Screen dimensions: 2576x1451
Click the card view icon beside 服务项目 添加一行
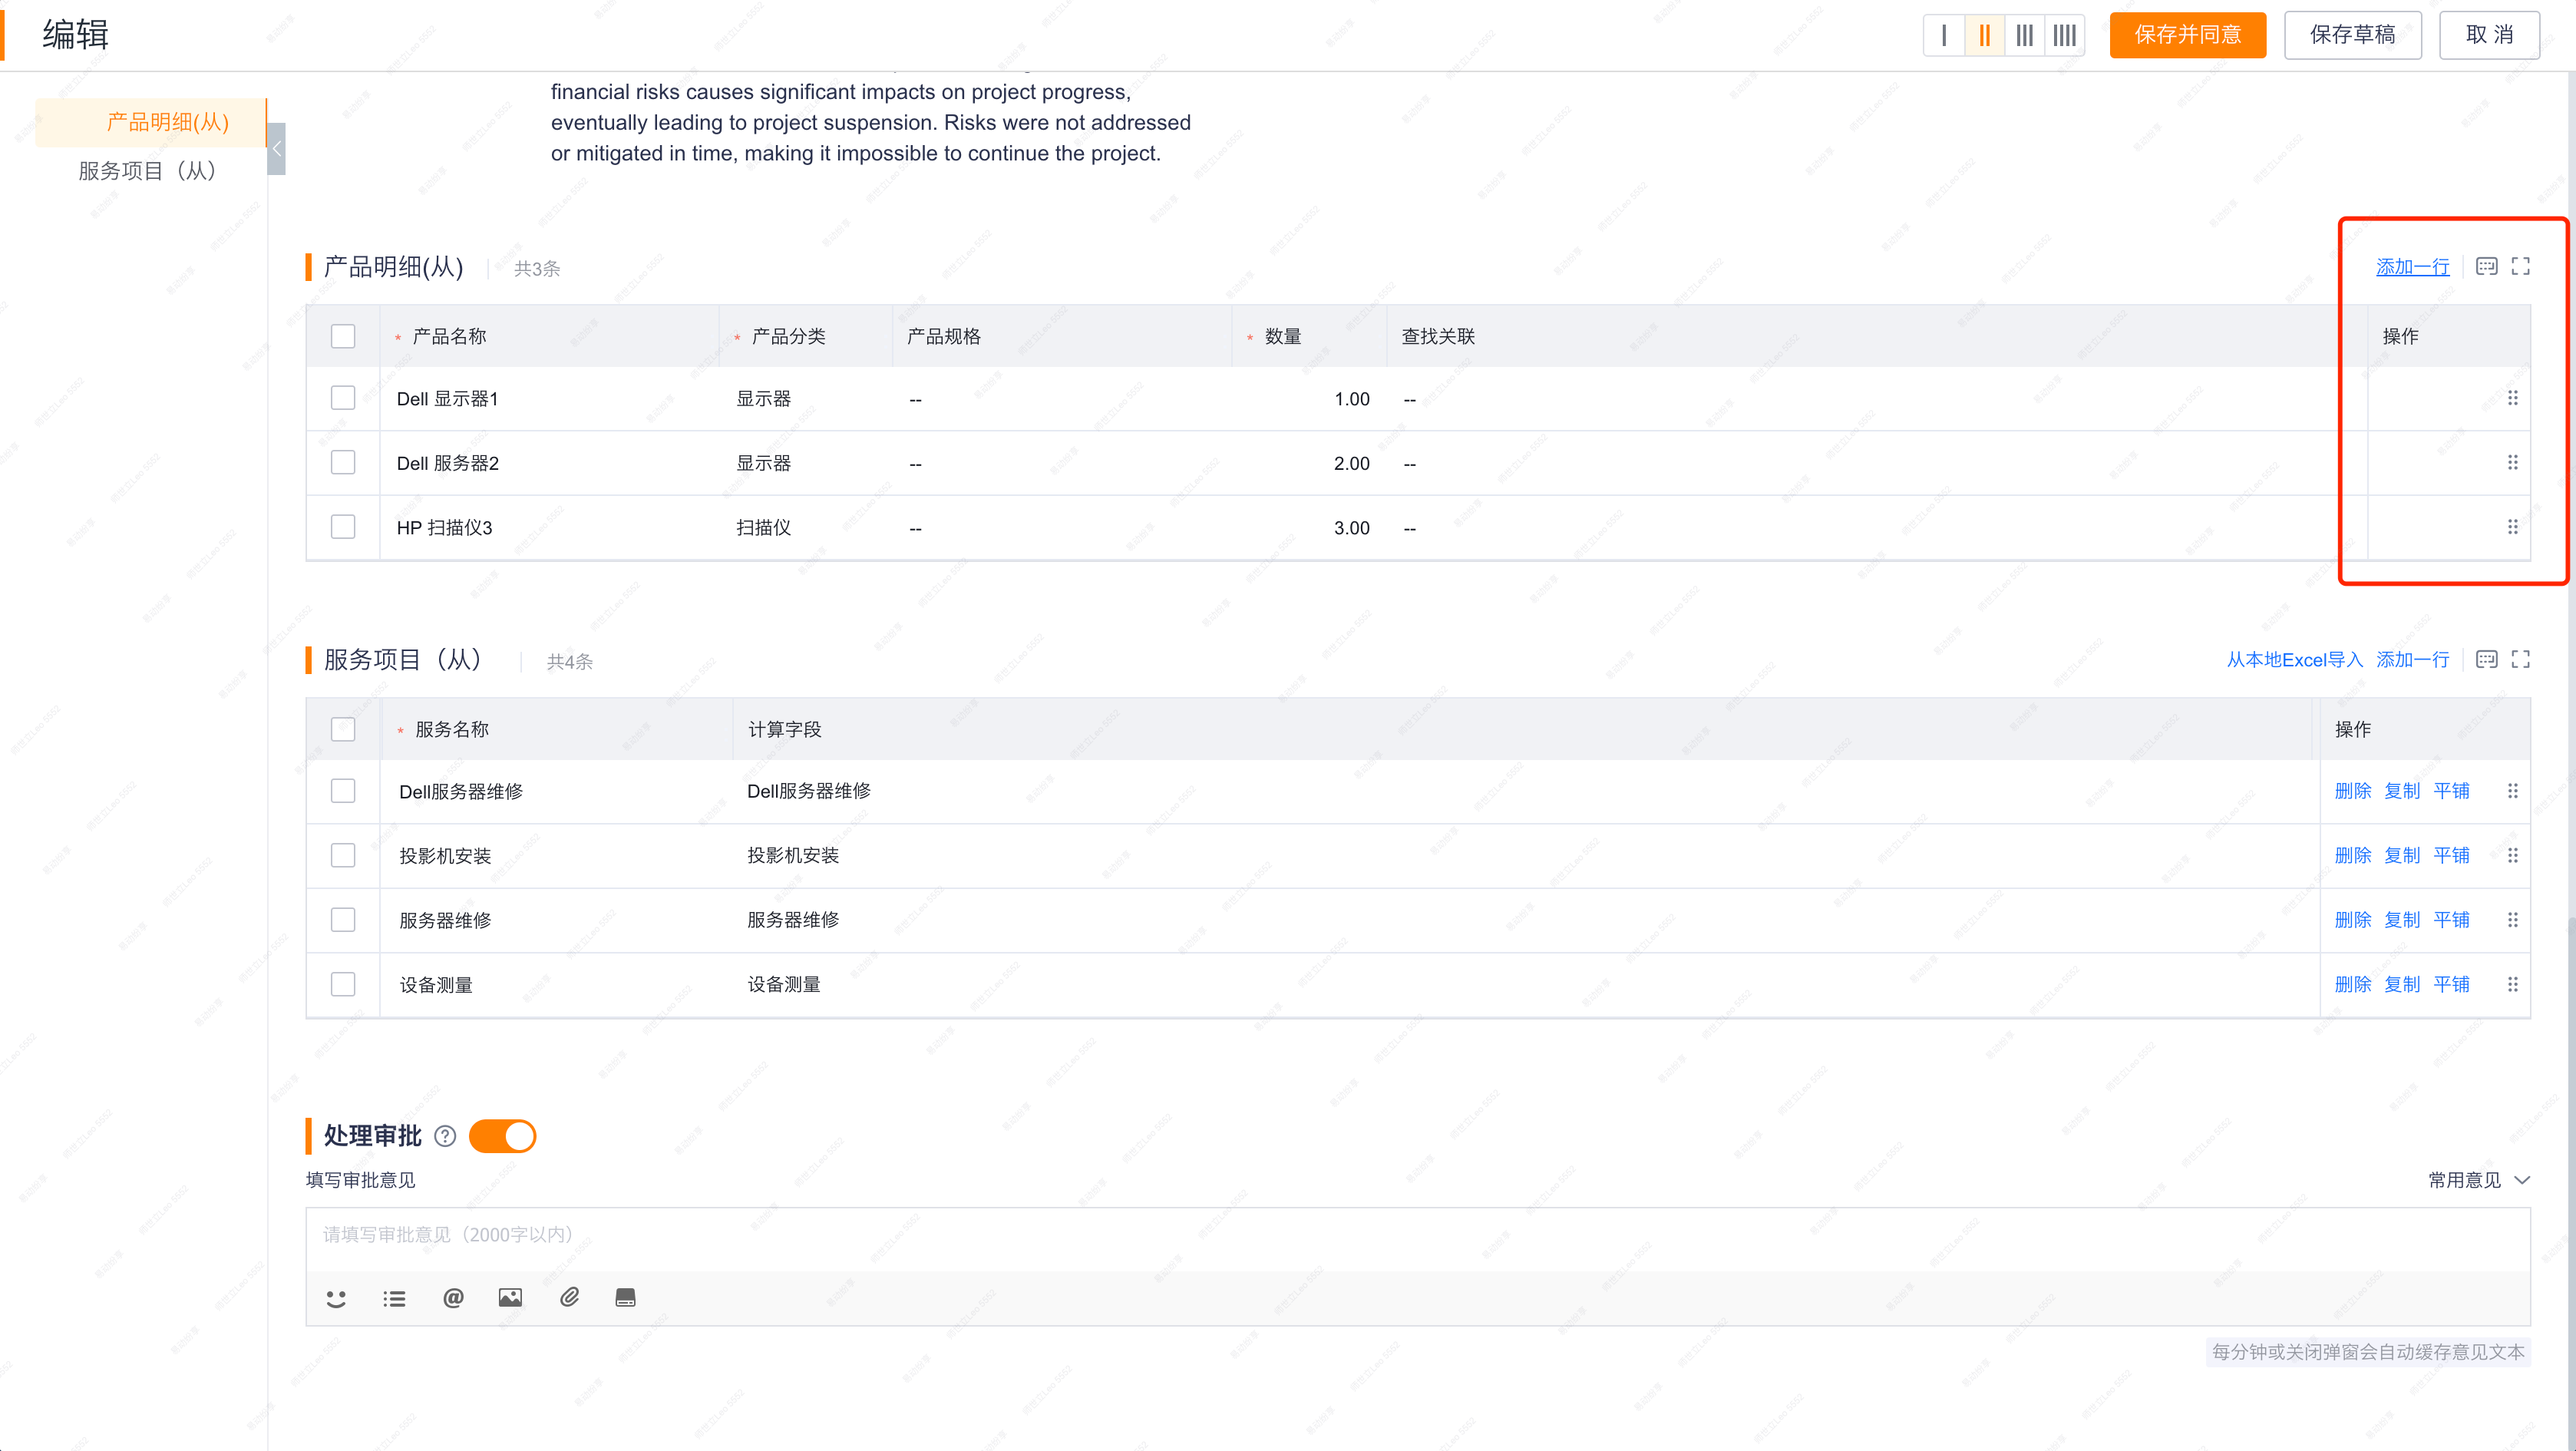[2486, 659]
